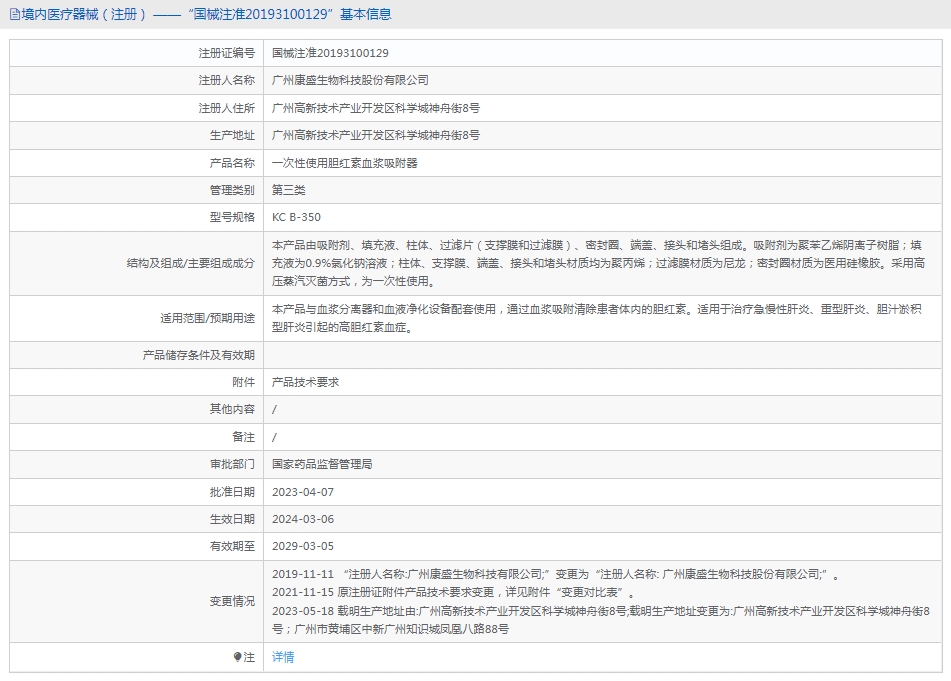Select product name 一次性使用胆红素血浆吸附器
Image resolution: width=951 pixels, height=681 pixels.
coord(344,163)
